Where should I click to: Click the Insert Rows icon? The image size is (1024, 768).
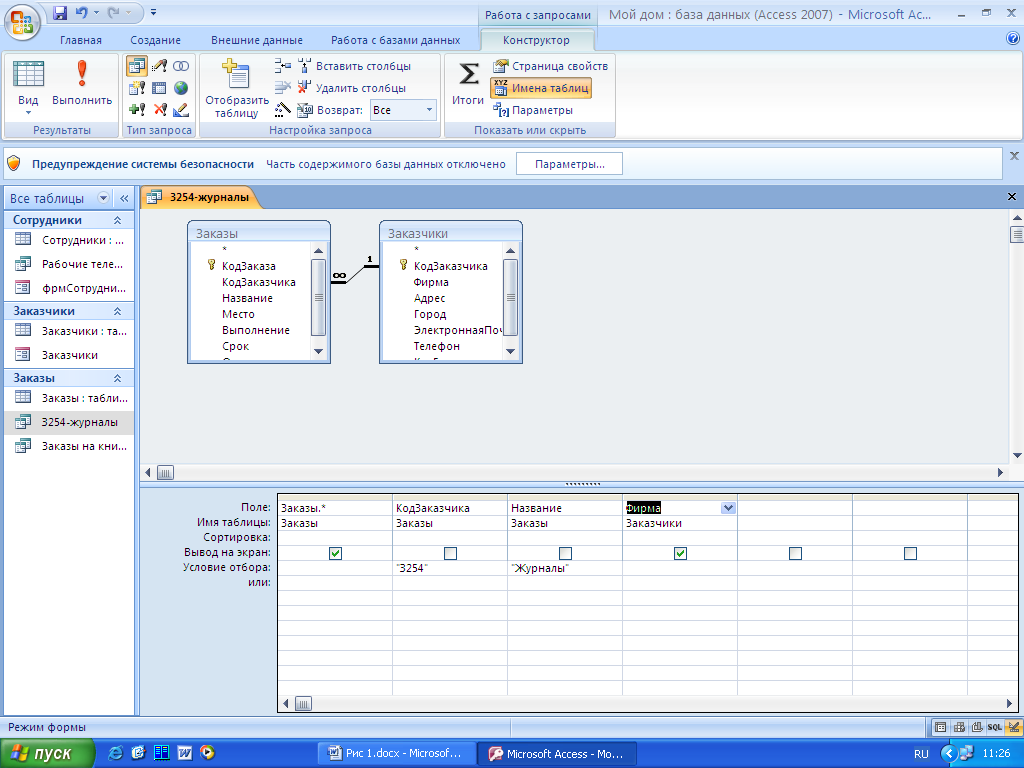click(x=283, y=66)
